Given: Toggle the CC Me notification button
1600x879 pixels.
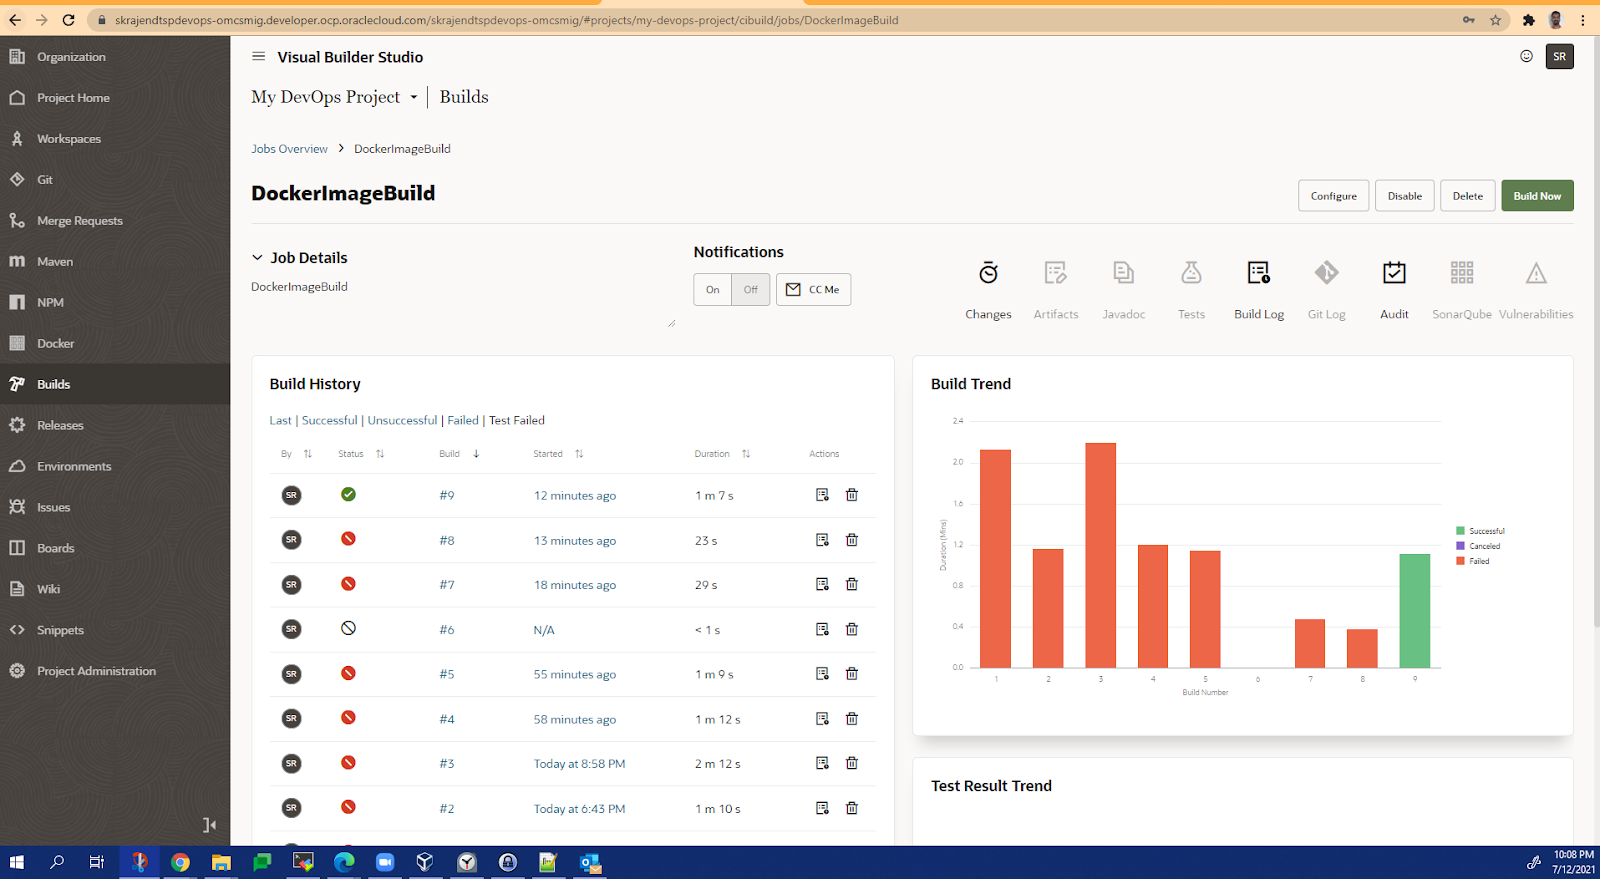Looking at the screenshot, I should tap(813, 289).
